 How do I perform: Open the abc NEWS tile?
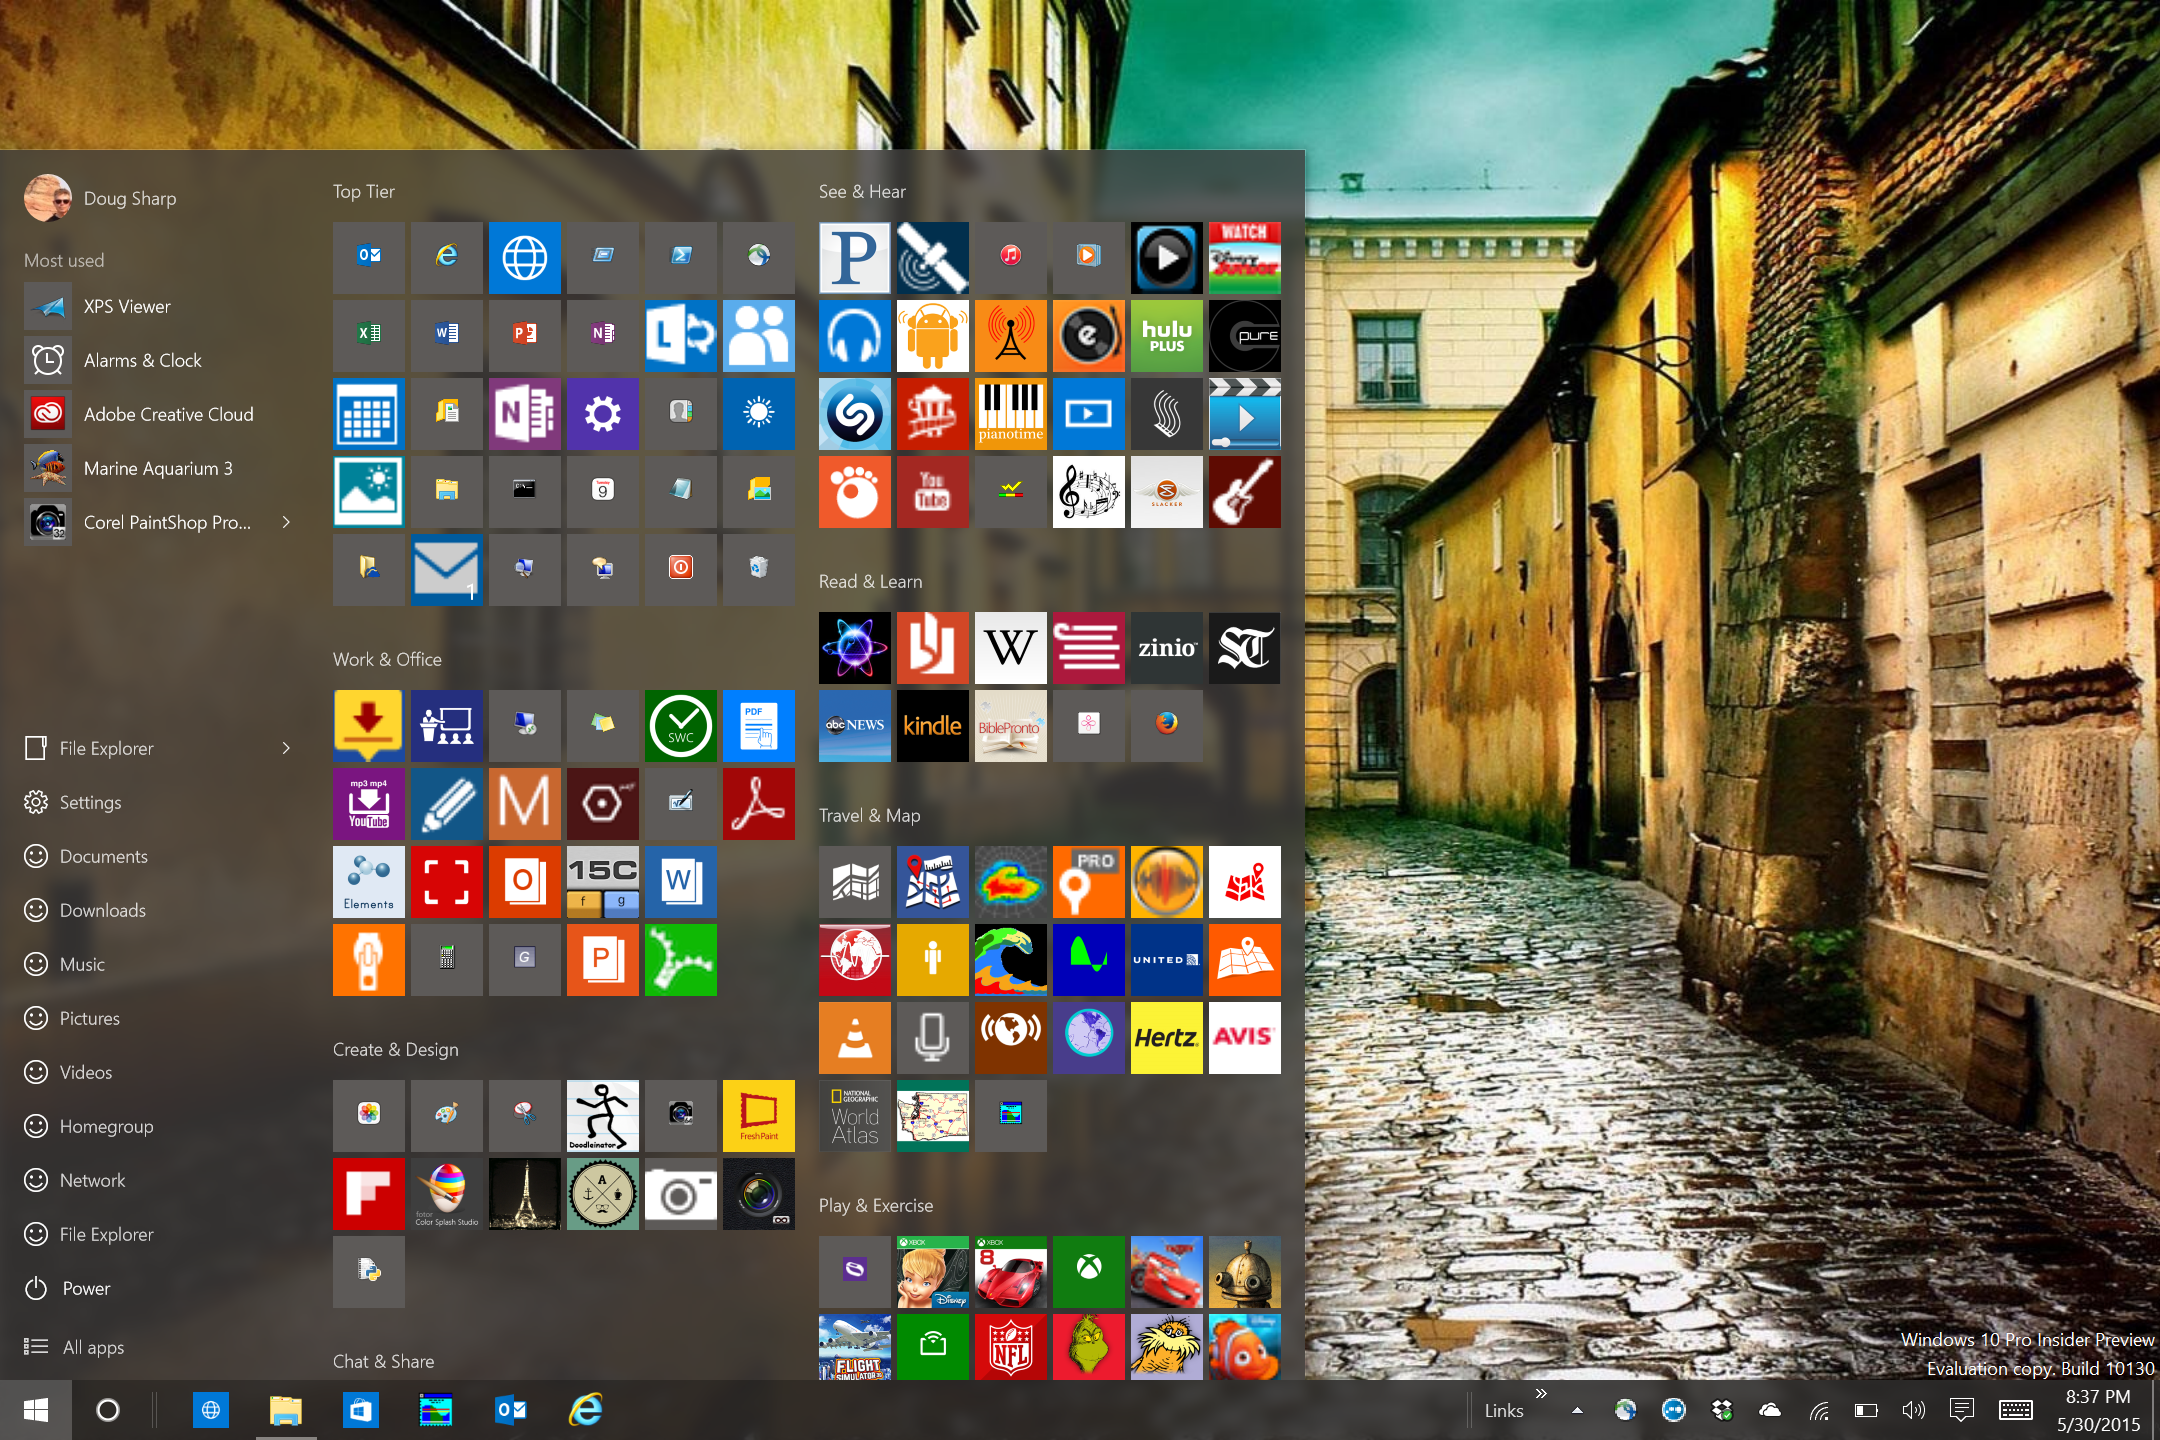click(x=854, y=725)
